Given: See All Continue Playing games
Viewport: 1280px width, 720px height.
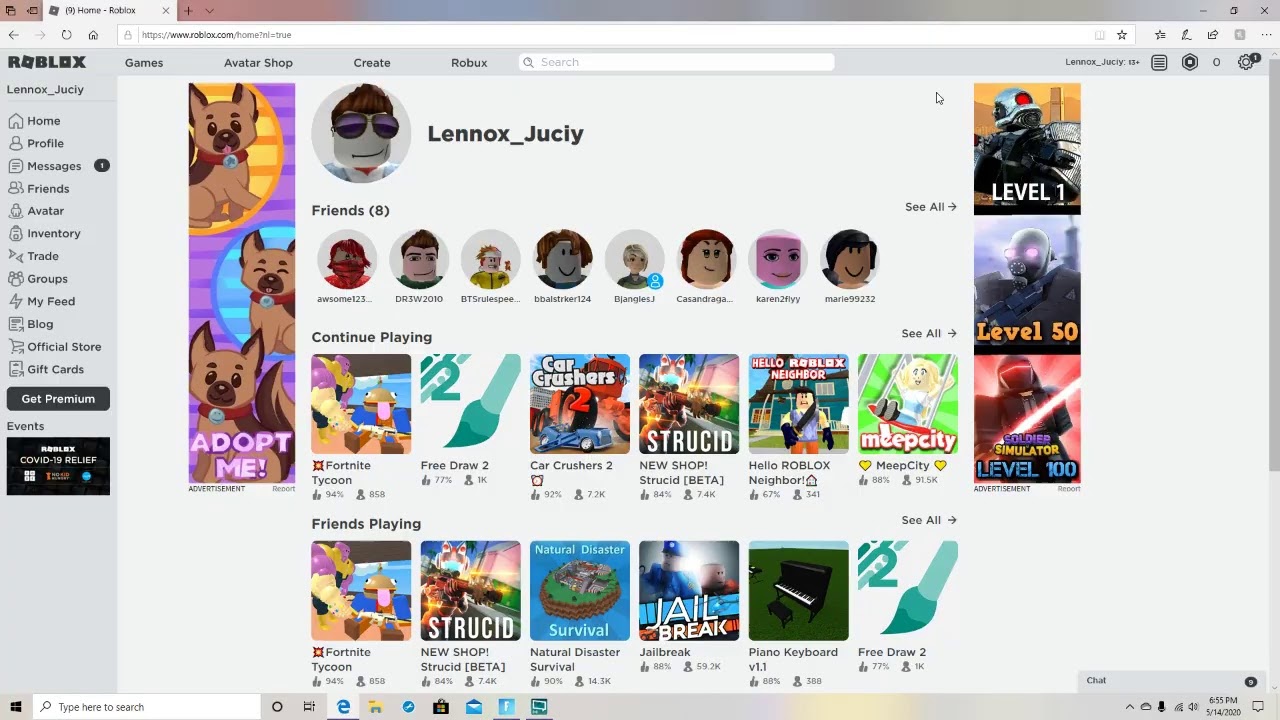Looking at the screenshot, I should (929, 334).
